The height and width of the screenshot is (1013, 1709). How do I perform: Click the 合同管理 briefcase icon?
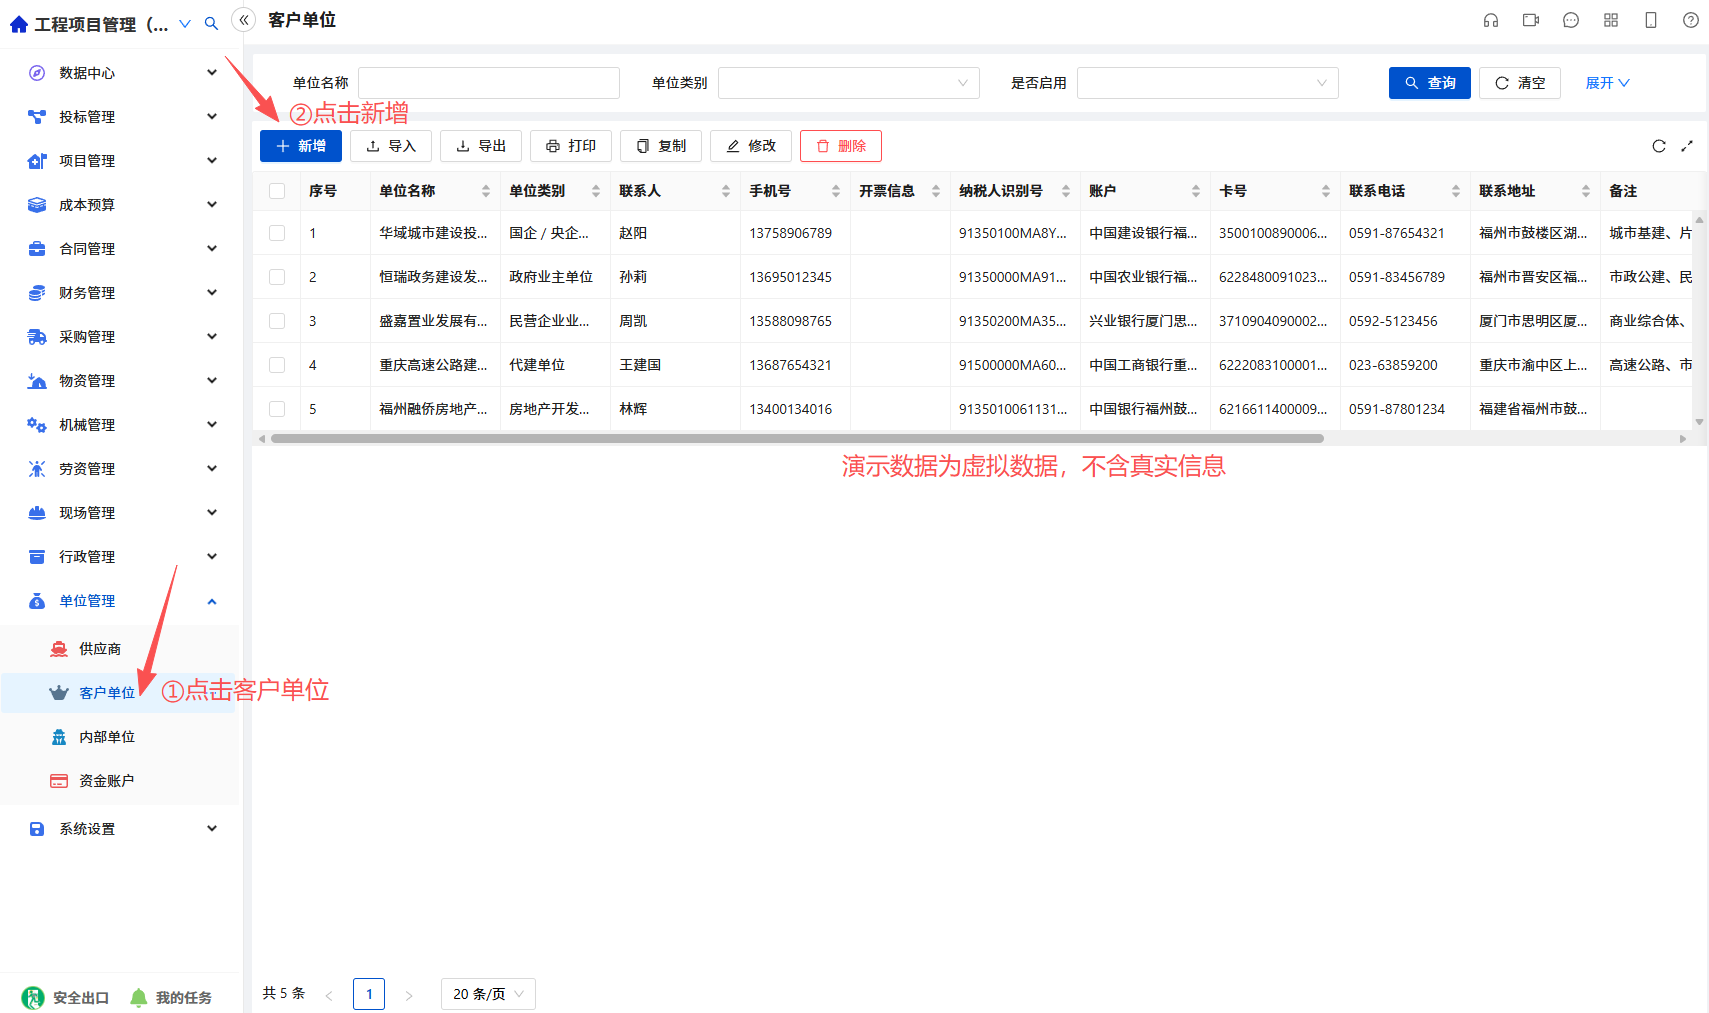(x=37, y=248)
